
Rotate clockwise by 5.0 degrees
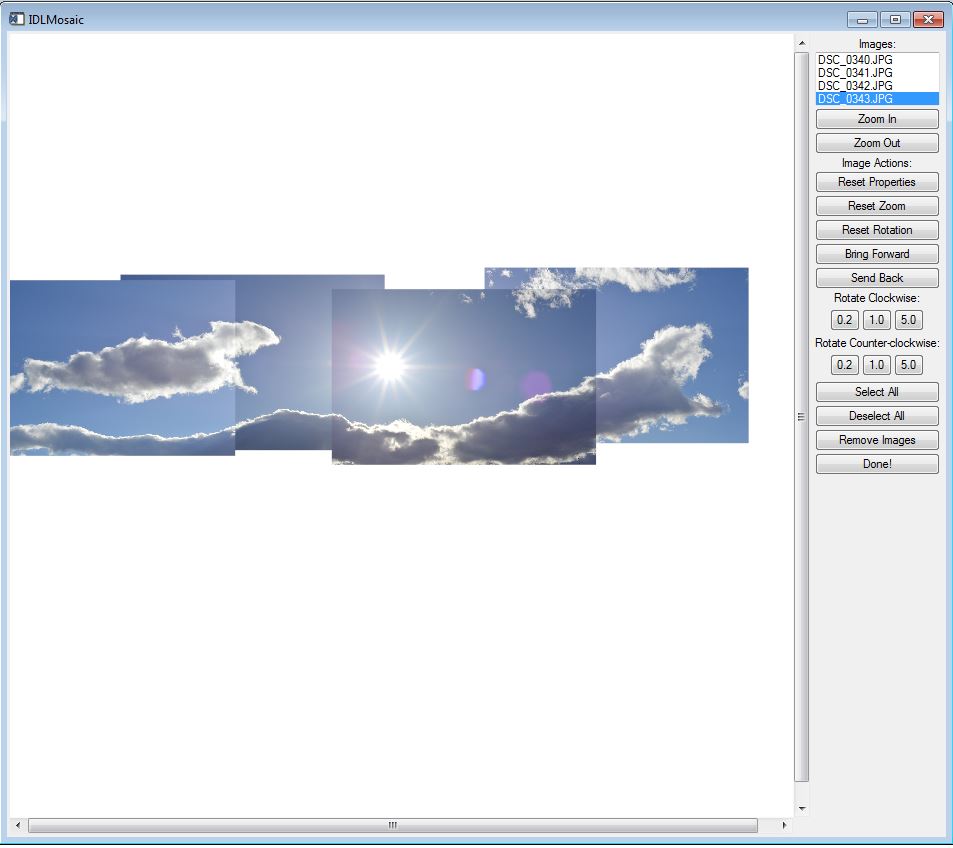(908, 320)
